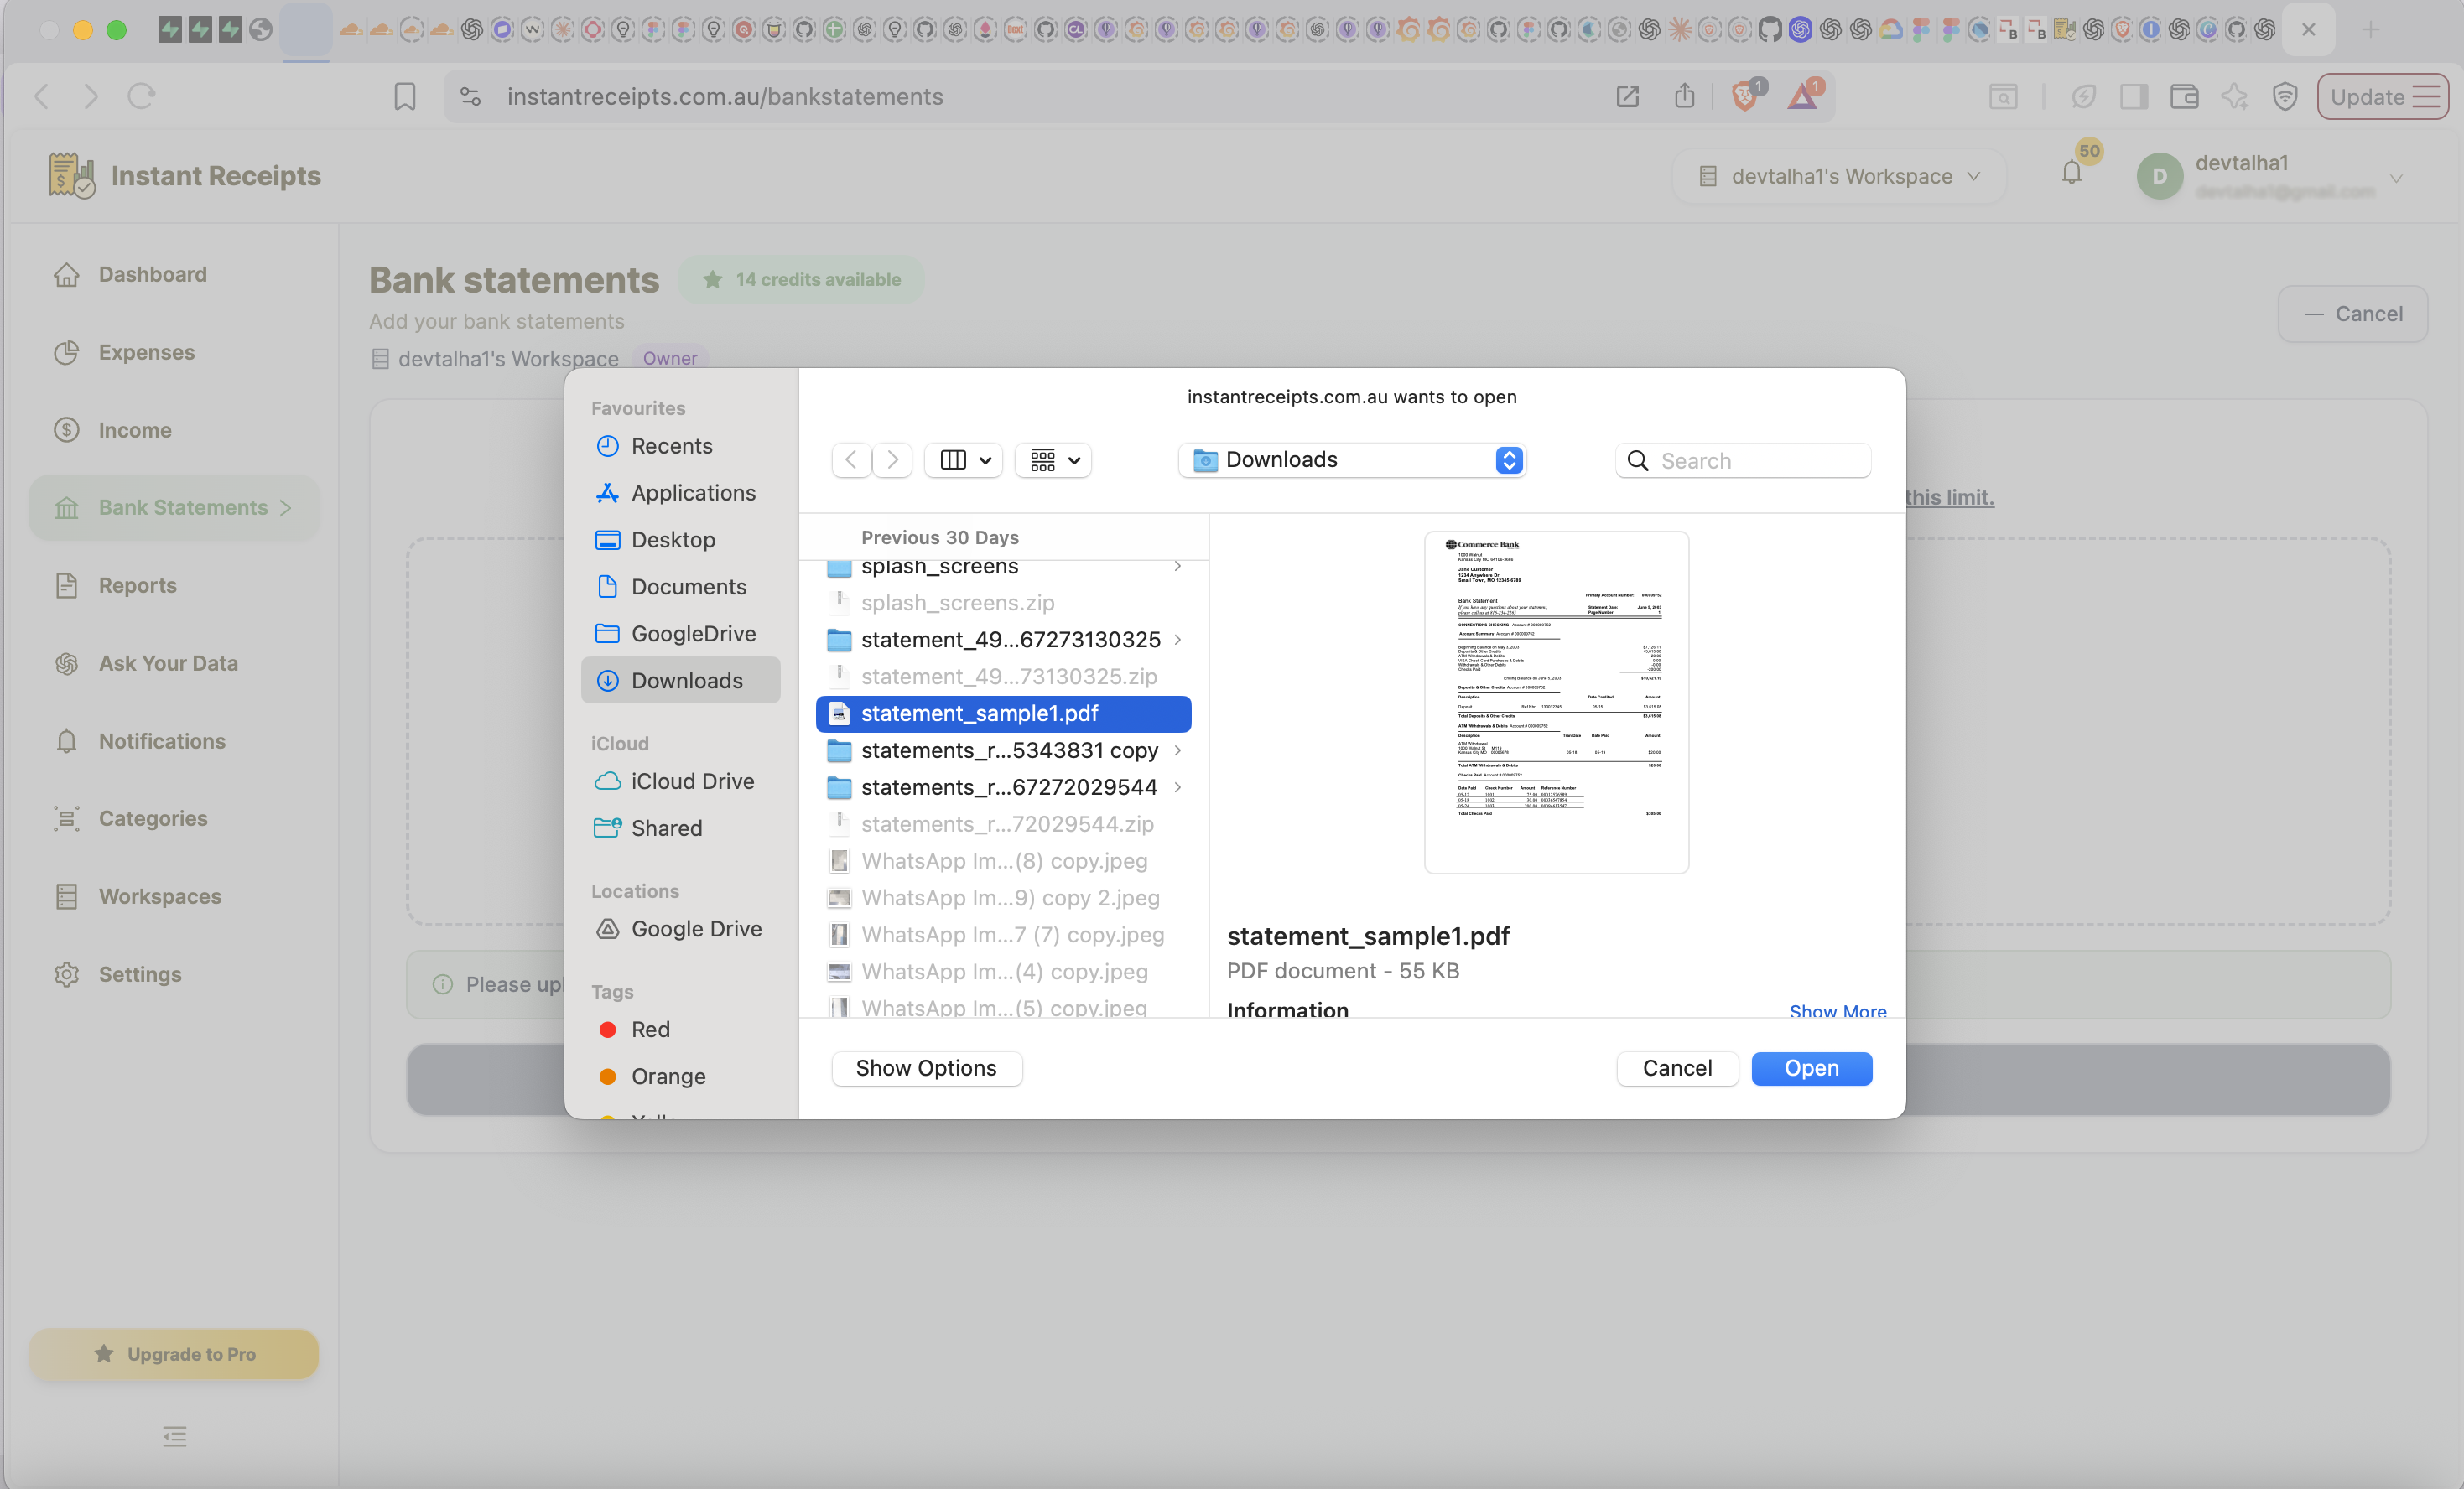Click the devtalha1 avatar circle
2464x1489 pixels.
coord(2159,176)
